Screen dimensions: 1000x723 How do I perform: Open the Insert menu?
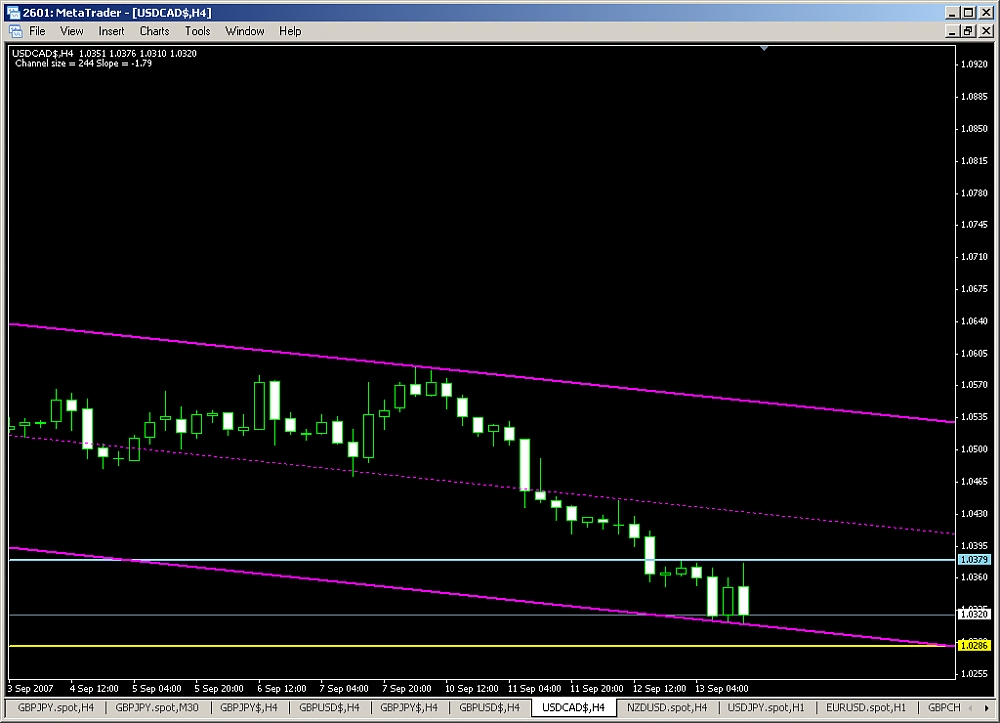[111, 31]
